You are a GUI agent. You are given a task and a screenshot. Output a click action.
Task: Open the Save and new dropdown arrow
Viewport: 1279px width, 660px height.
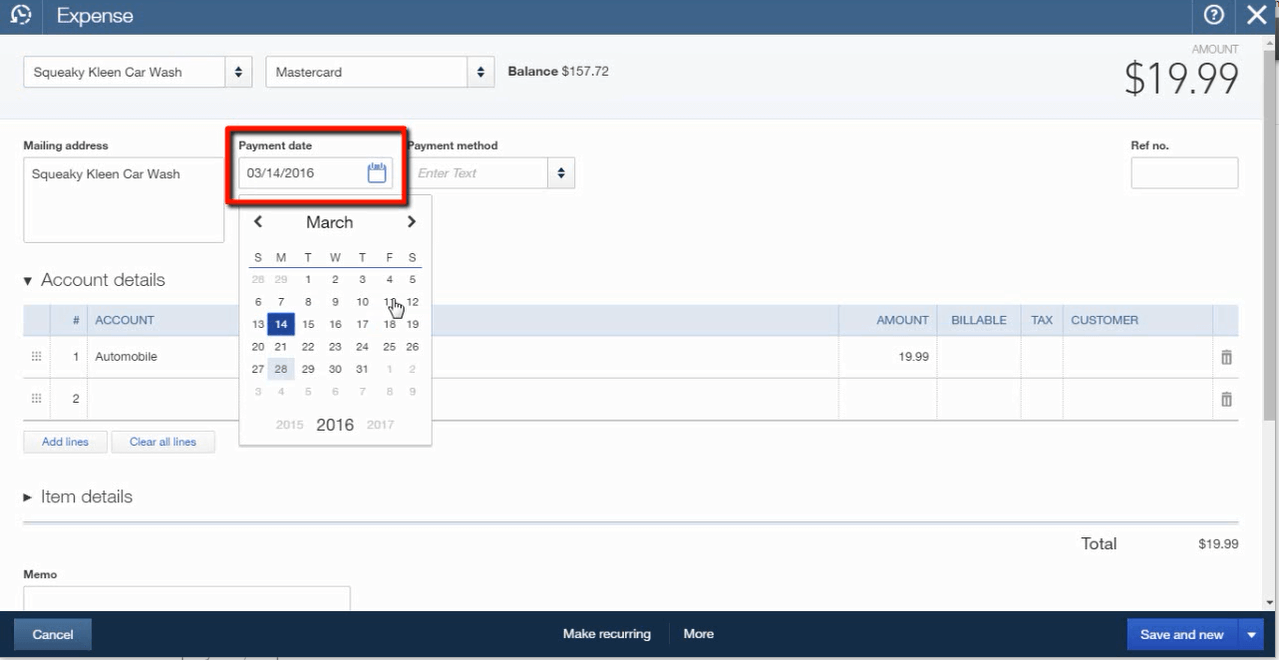(x=1251, y=634)
